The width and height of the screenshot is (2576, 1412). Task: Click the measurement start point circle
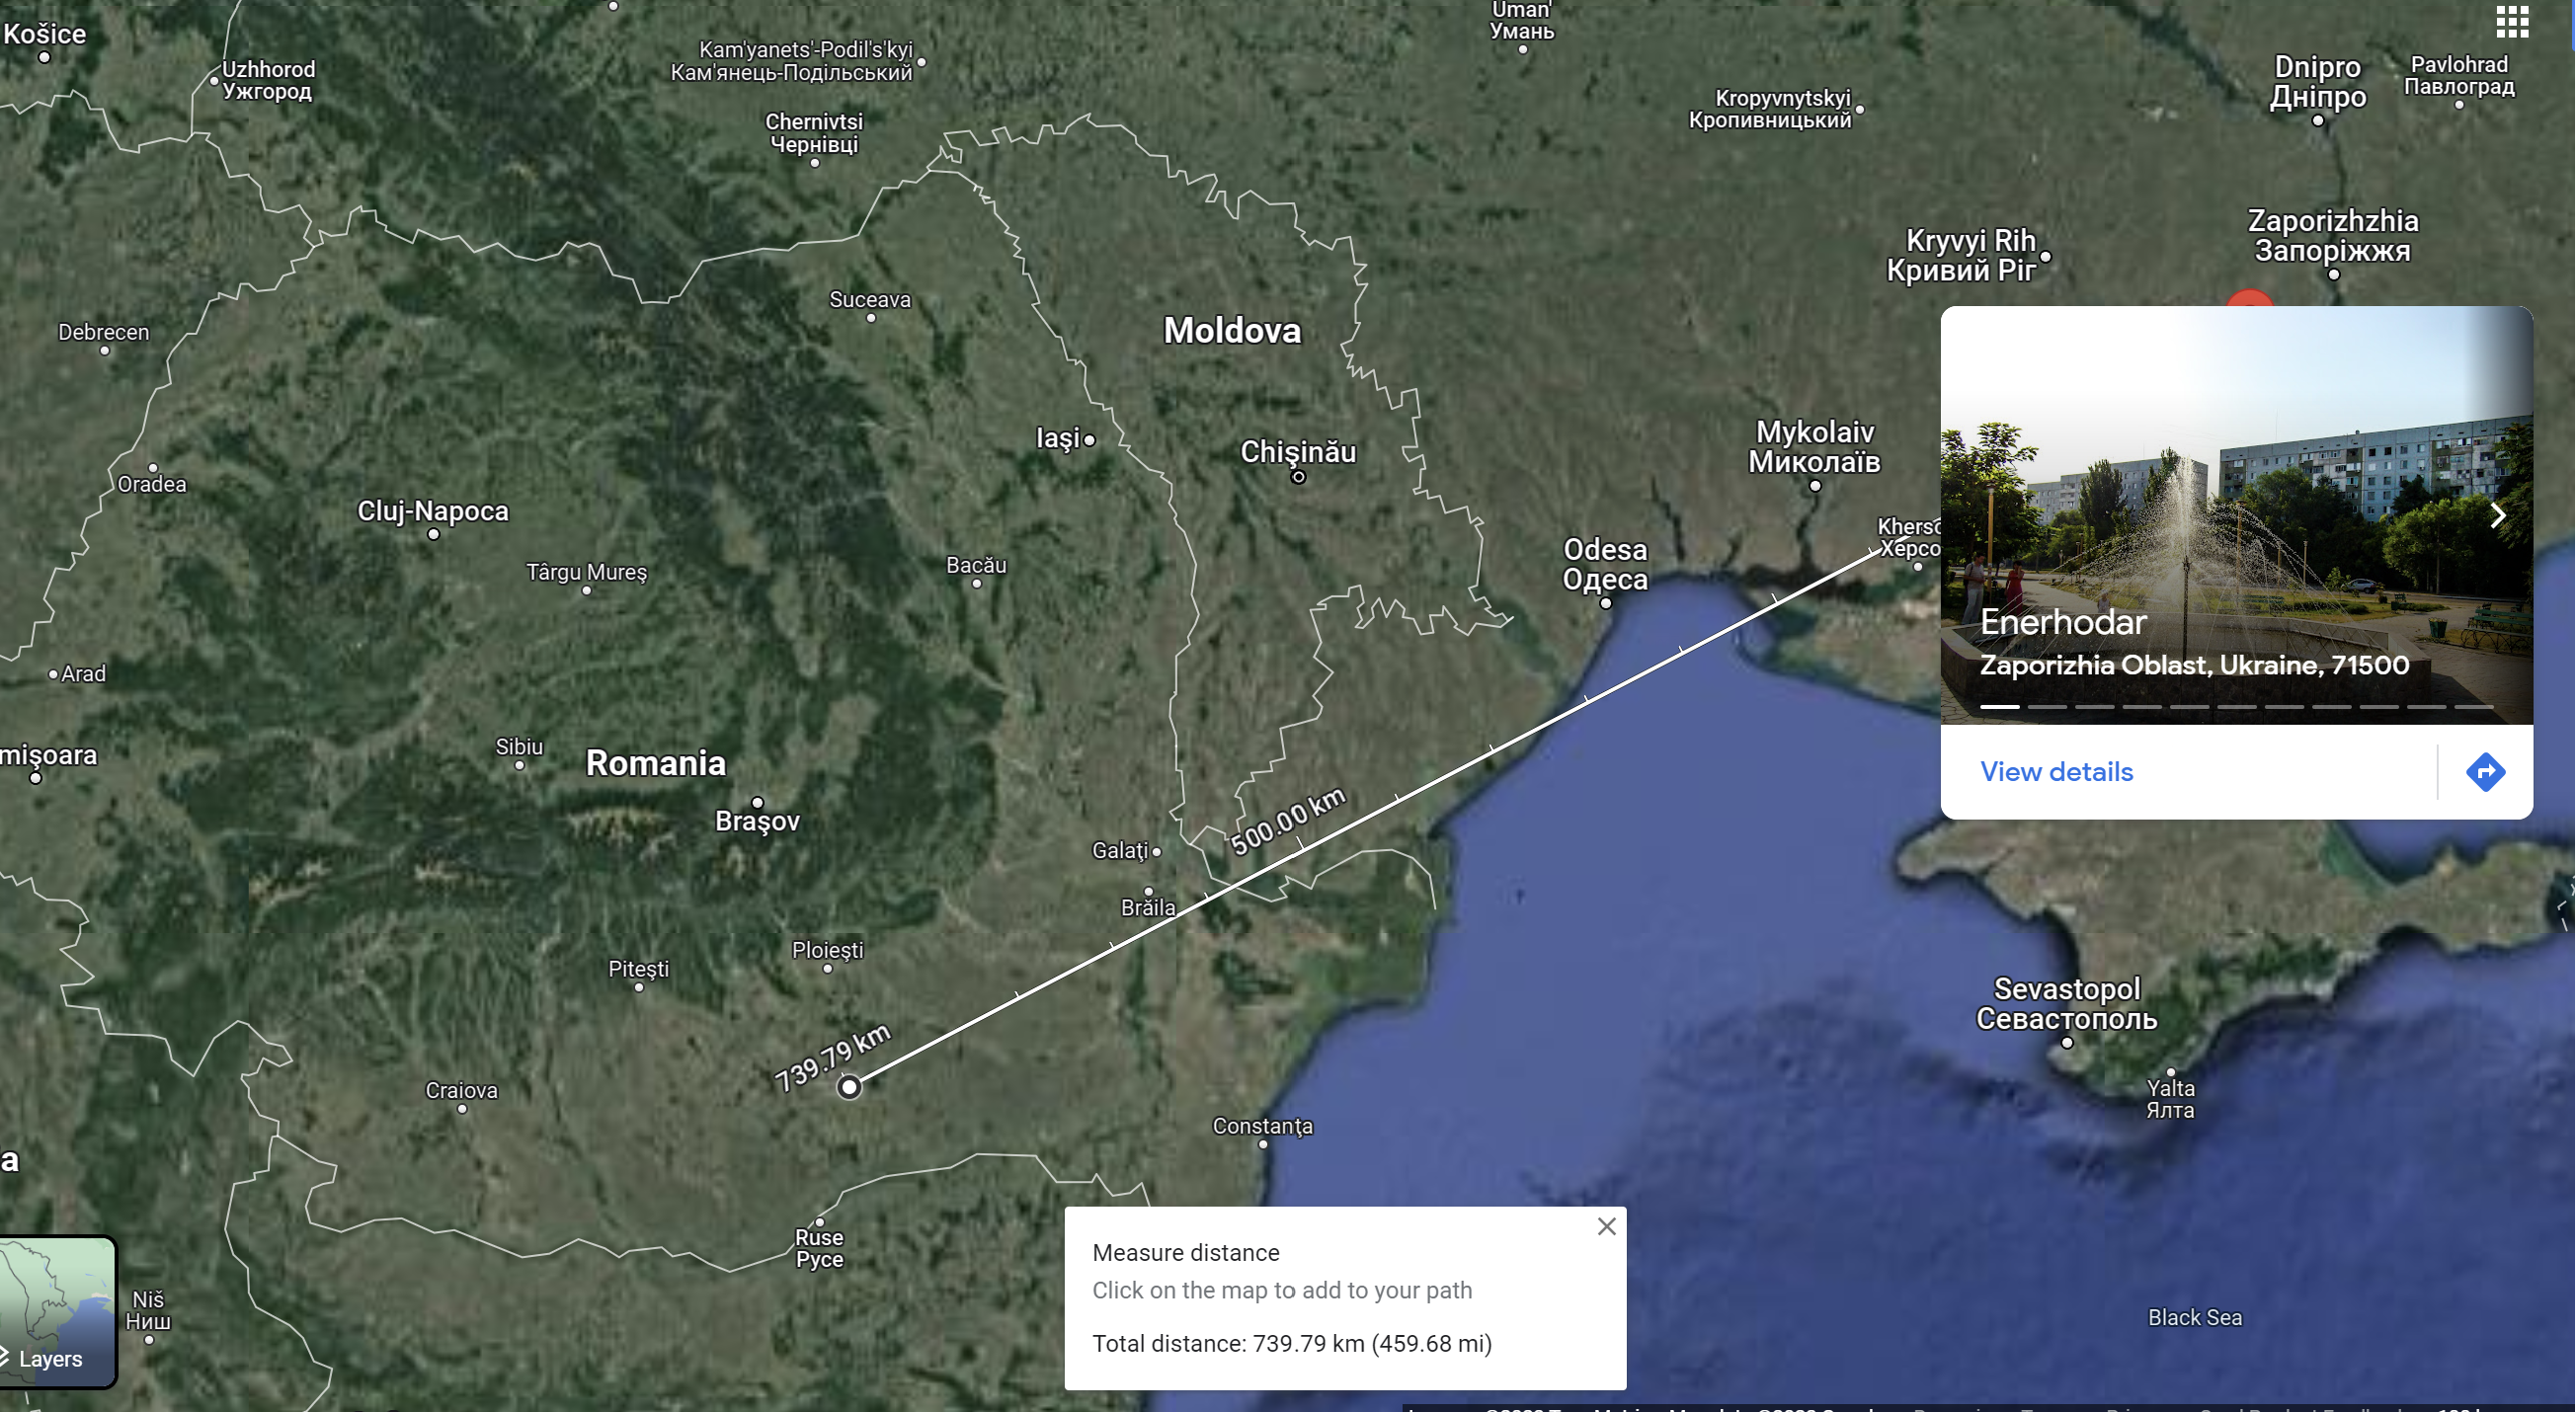[x=849, y=1087]
